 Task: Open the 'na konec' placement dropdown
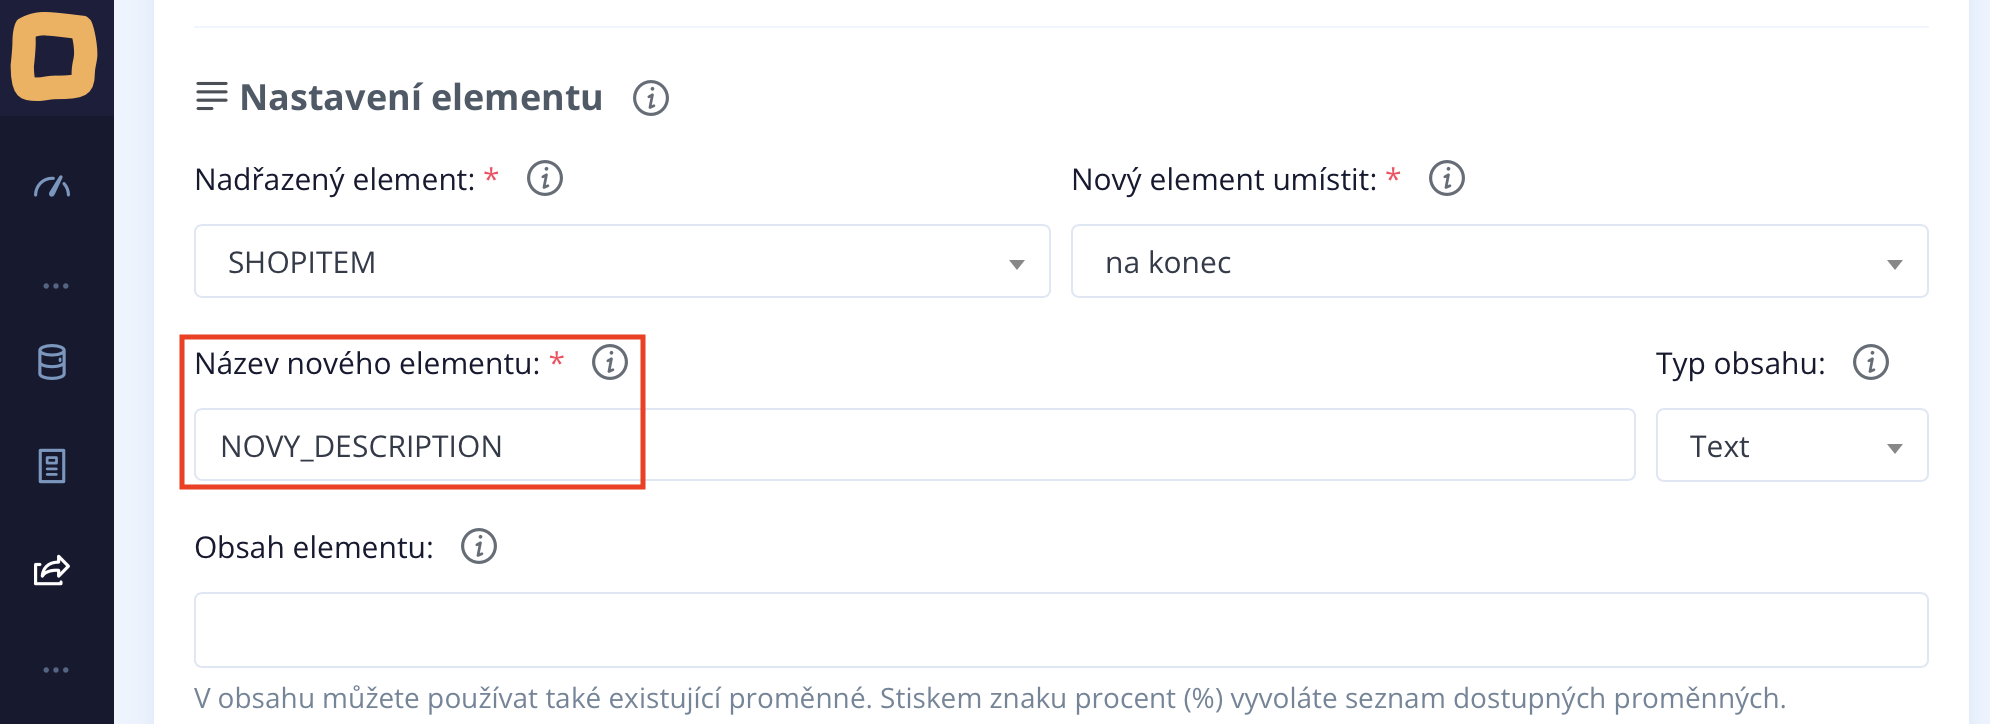1499,262
